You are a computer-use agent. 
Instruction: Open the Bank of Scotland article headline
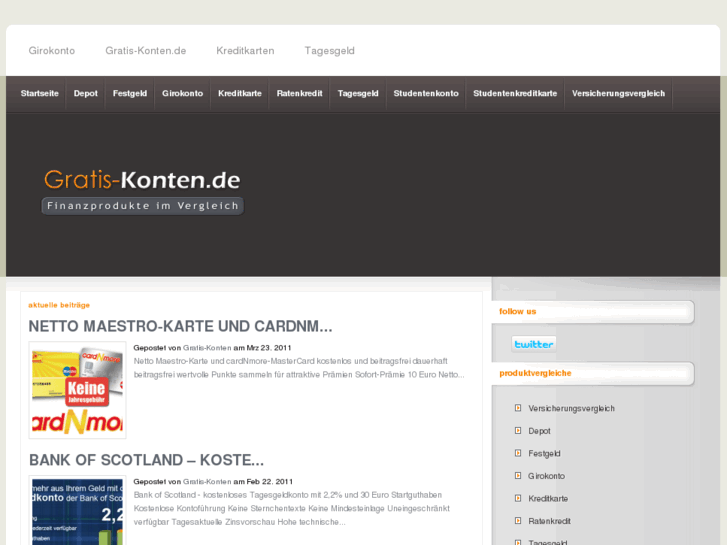click(x=146, y=460)
